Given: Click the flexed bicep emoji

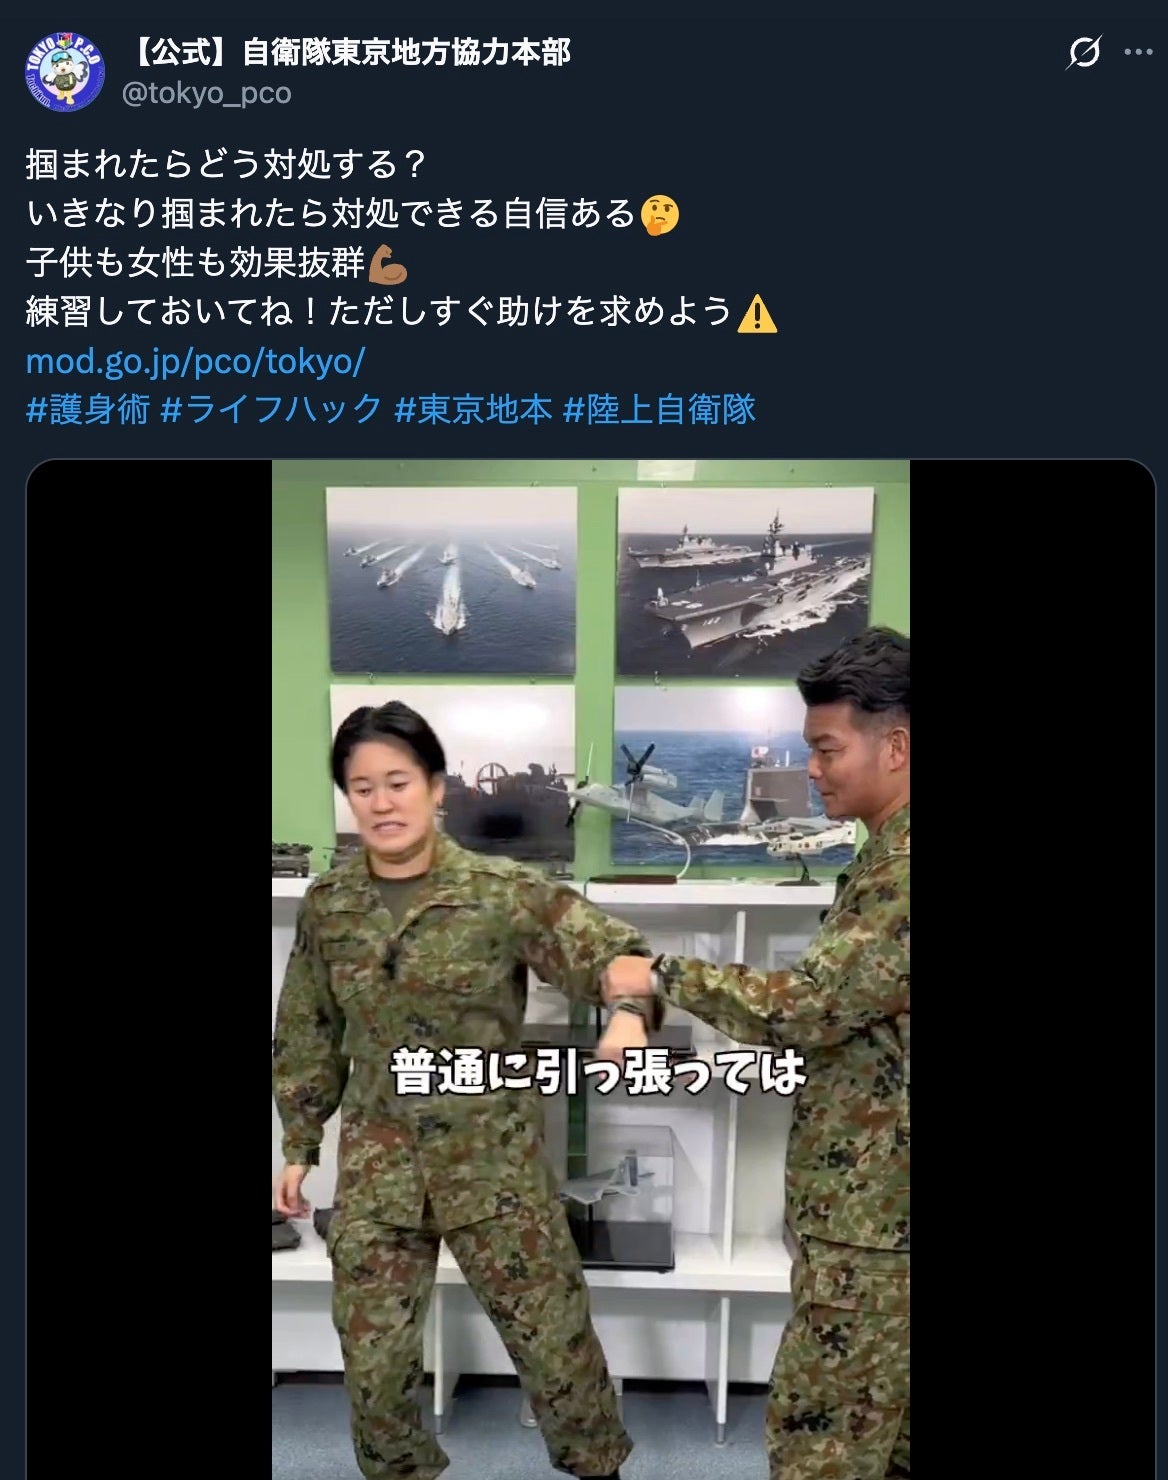Looking at the screenshot, I should coord(388,263).
